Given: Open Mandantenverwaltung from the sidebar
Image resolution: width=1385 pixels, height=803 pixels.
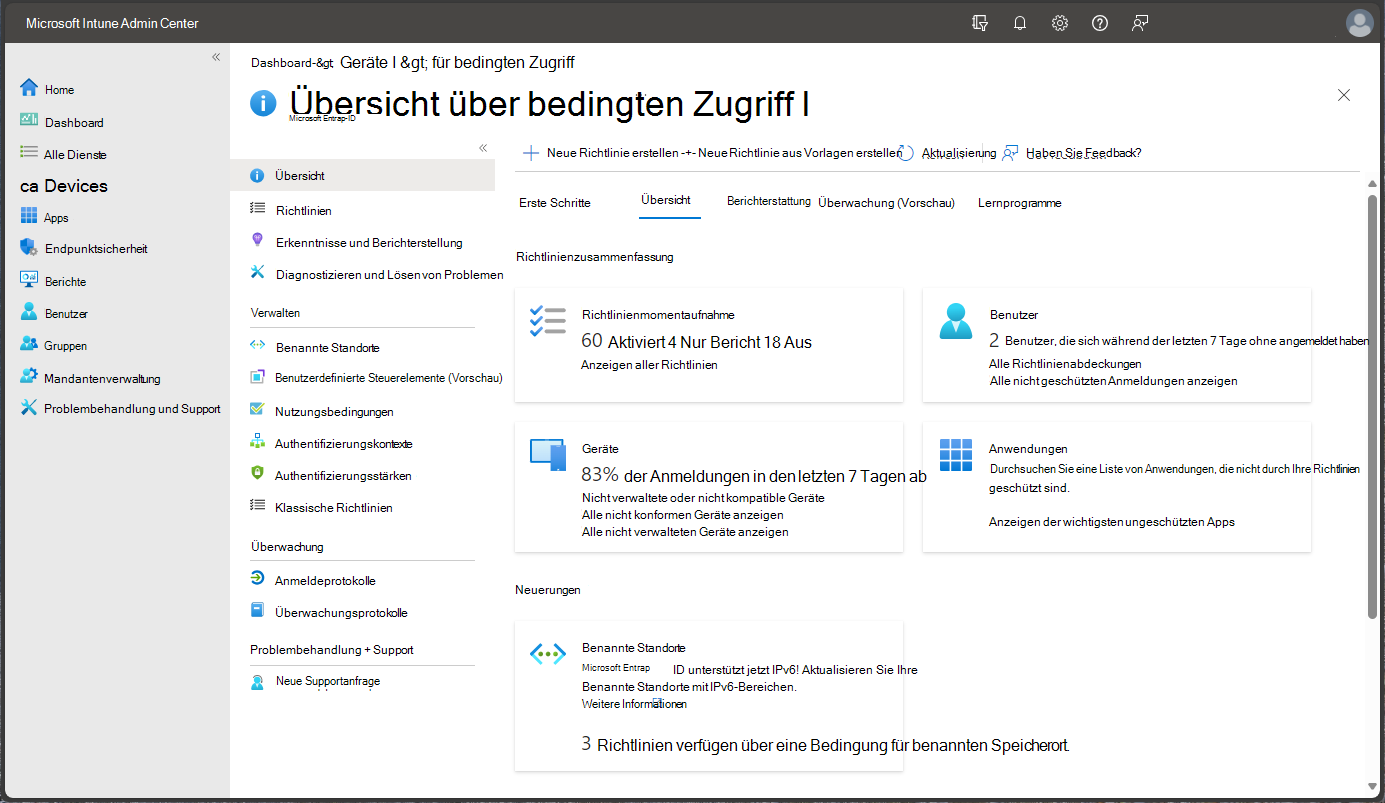Looking at the screenshot, I should click(101, 378).
